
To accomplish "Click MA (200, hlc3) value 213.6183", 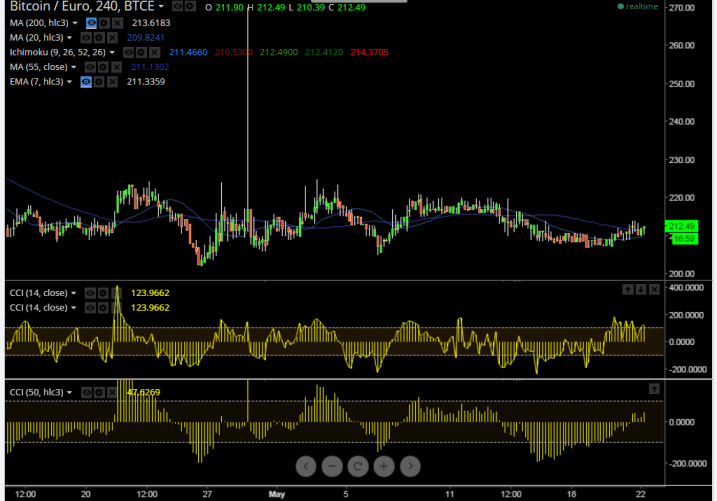I will [x=151, y=23].
